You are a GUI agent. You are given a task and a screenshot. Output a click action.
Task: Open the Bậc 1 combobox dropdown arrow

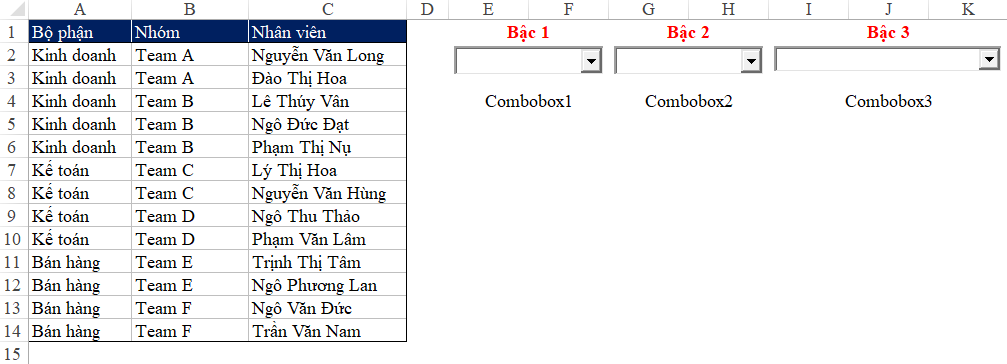pos(591,61)
